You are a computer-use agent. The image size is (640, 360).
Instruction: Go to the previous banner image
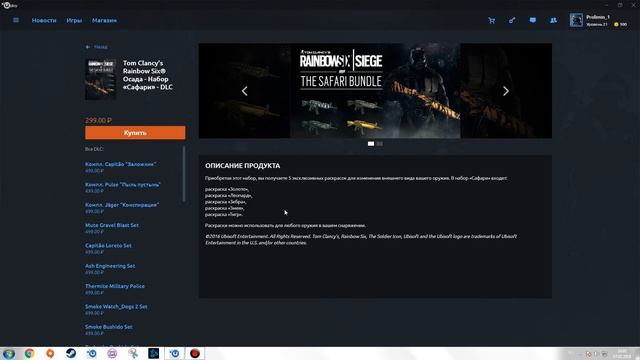(244, 91)
